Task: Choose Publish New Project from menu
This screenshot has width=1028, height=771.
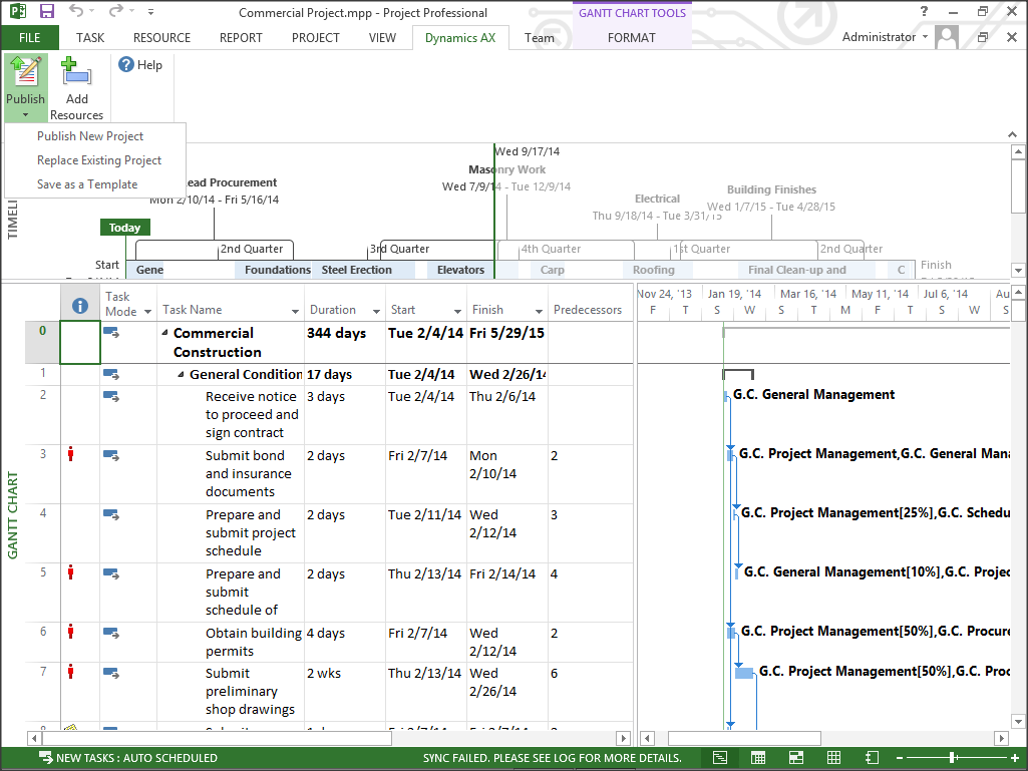Action: tap(90, 136)
